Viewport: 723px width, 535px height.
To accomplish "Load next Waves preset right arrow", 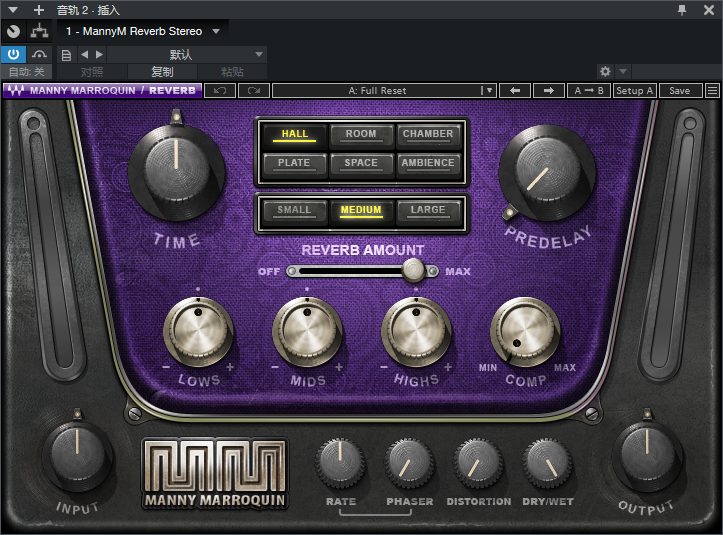I will tap(549, 90).
